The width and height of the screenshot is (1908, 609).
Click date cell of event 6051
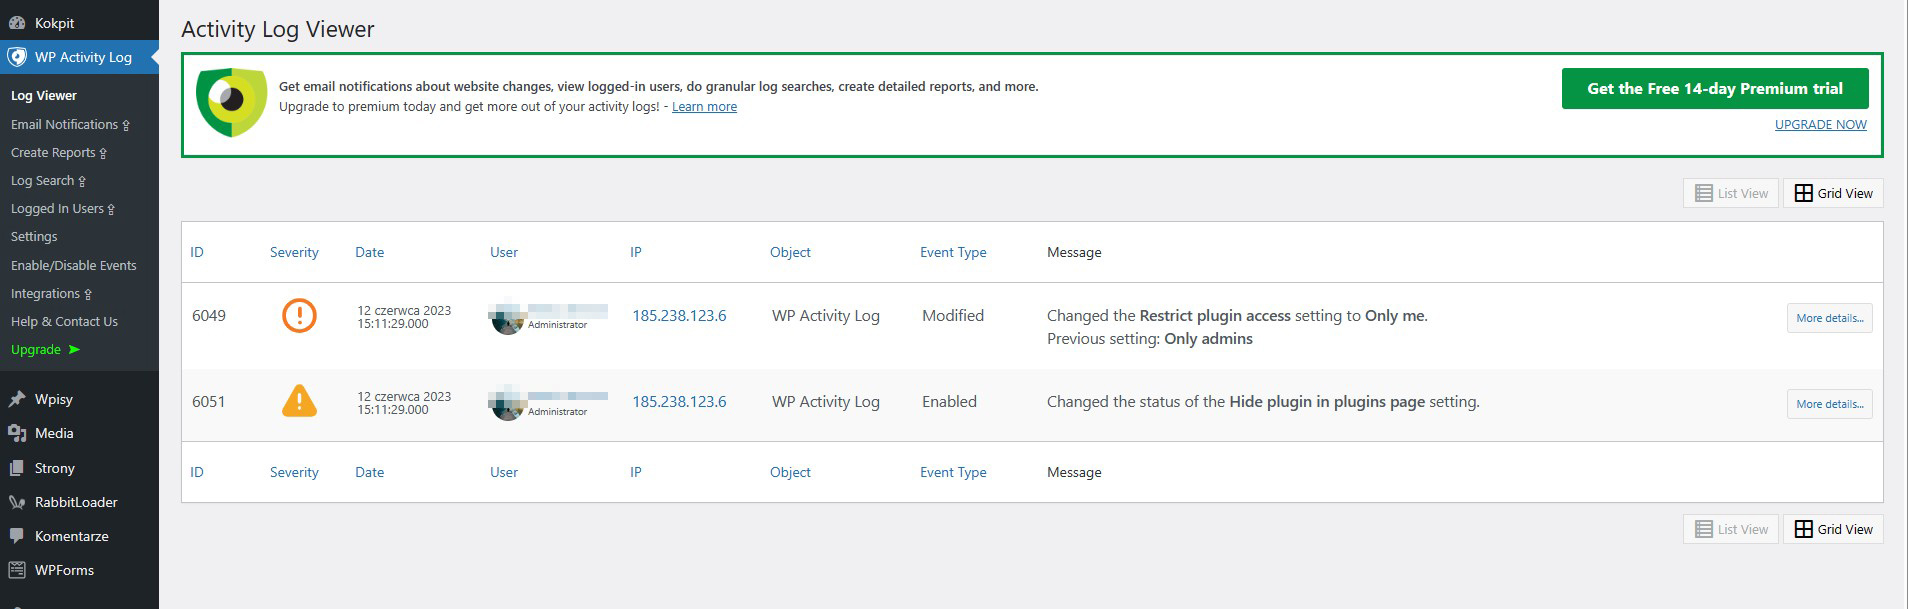pos(404,403)
